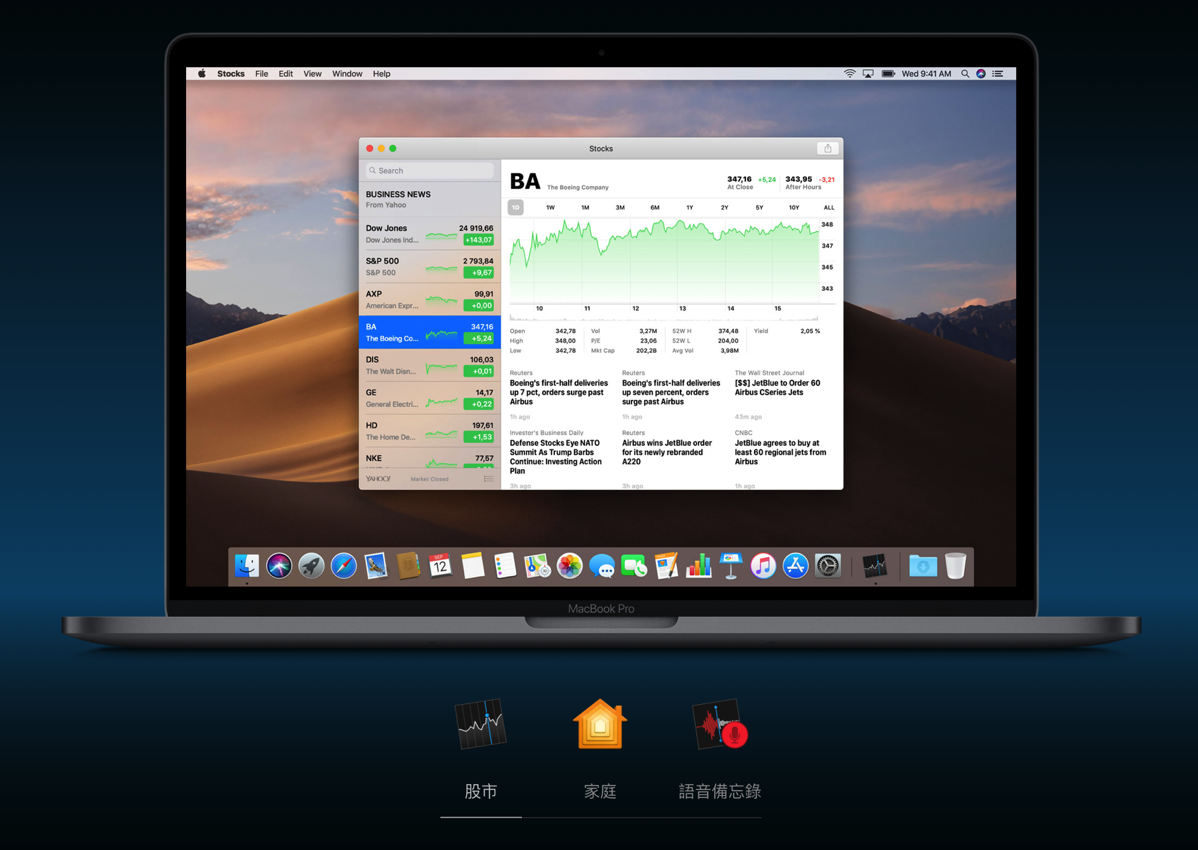Image resolution: width=1198 pixels, height=850 pixels.
Task: Open the Stocks menu in menu bar
Action: (x=231, y=74)
